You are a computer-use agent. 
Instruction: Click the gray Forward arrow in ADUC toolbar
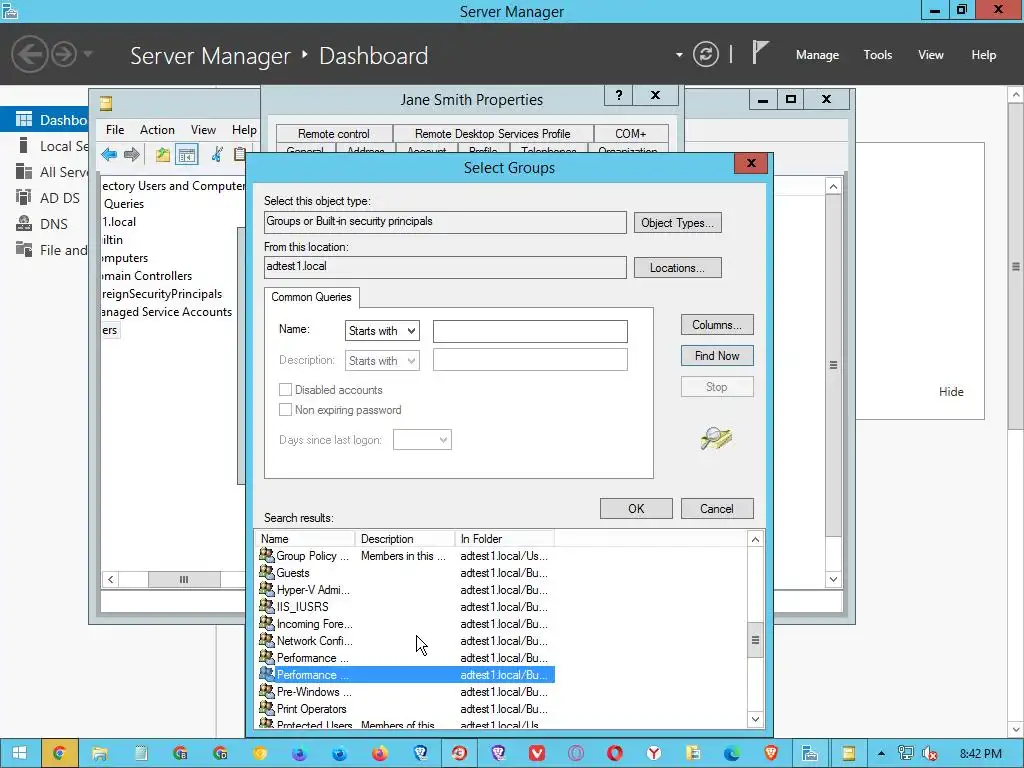pyautogui.click(x=132, y=155)
